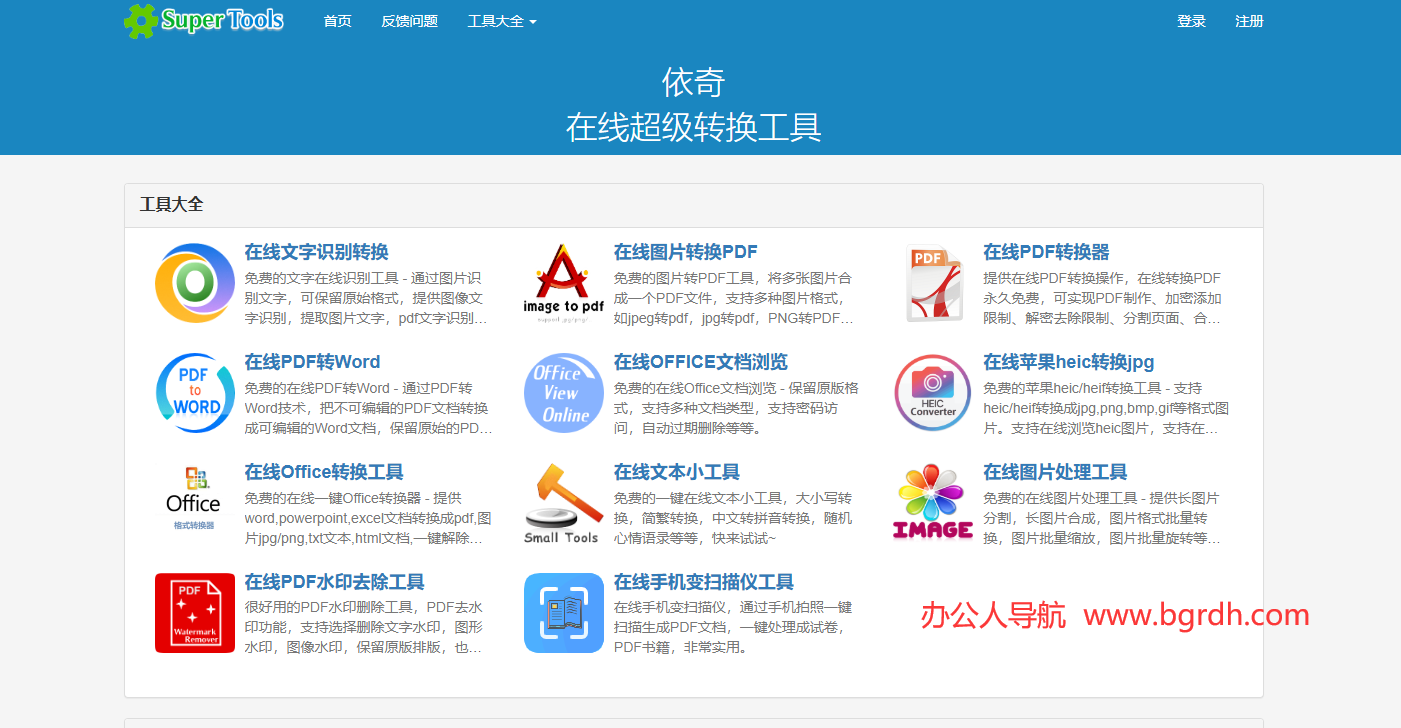Select the Small Tools hammer icon

(563, 501)
